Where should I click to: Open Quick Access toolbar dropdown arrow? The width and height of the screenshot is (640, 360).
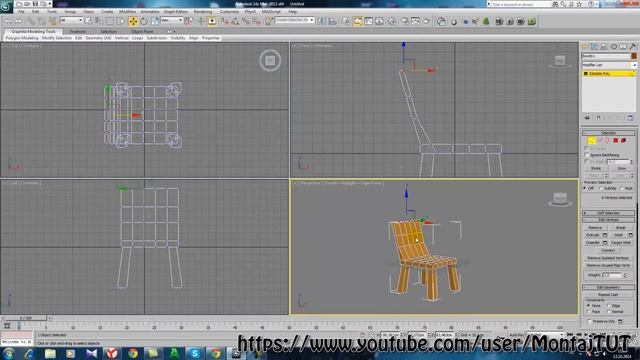[50, 4]
